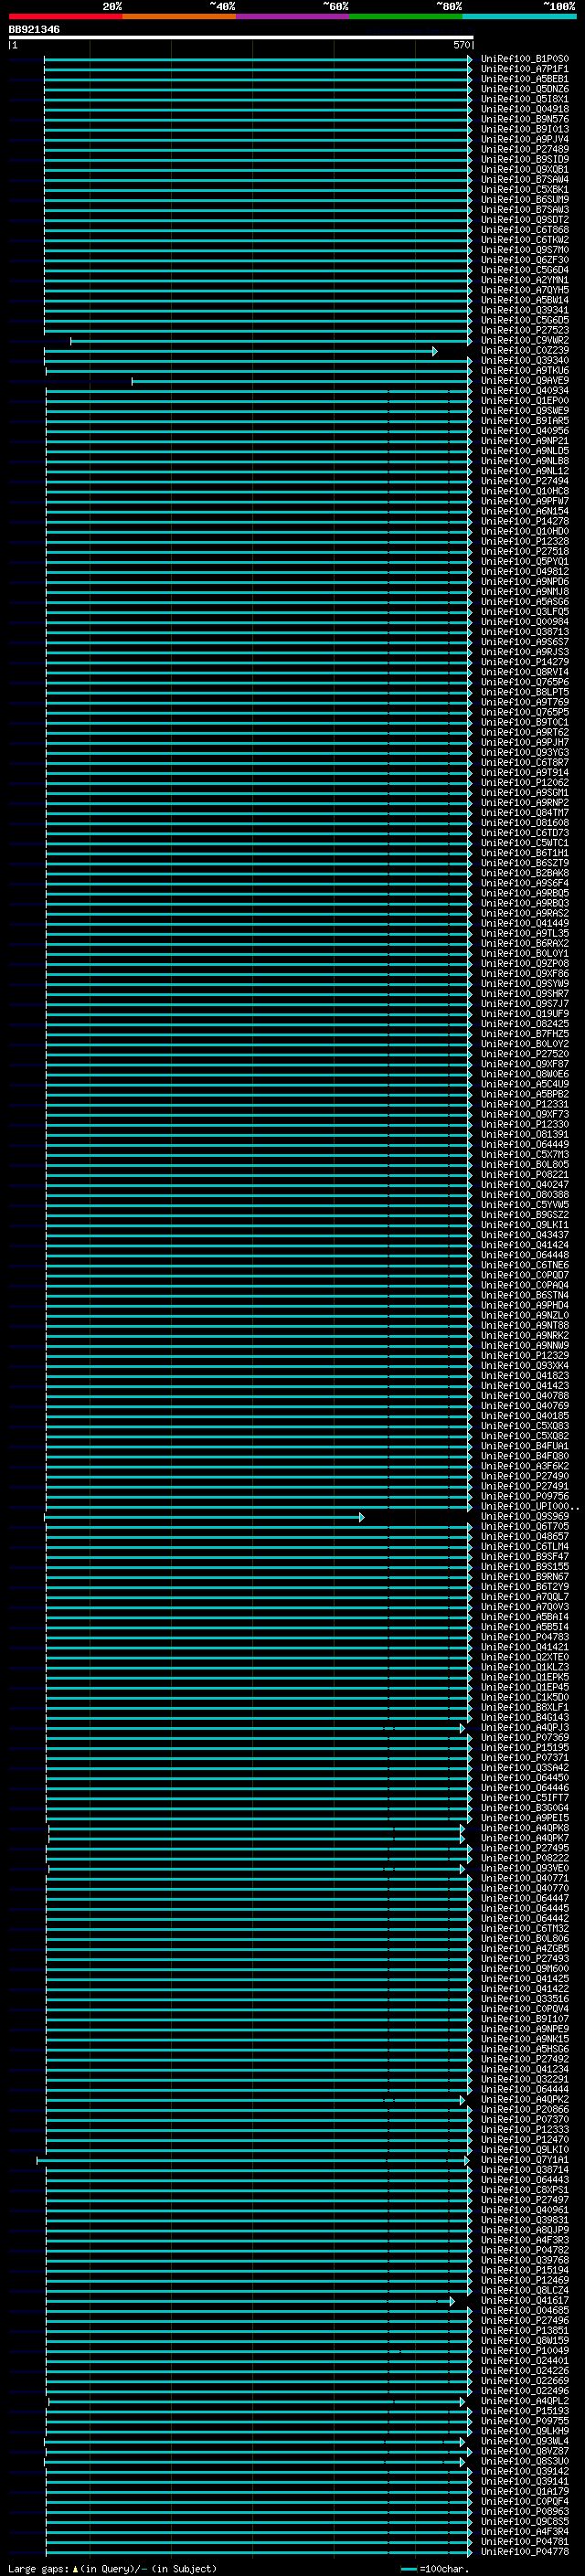Image resolution: width=585 pixels, height=2576 pixels.
Task: Click UniRef100_A9PJV4 subject label
Action: [524, 139]
